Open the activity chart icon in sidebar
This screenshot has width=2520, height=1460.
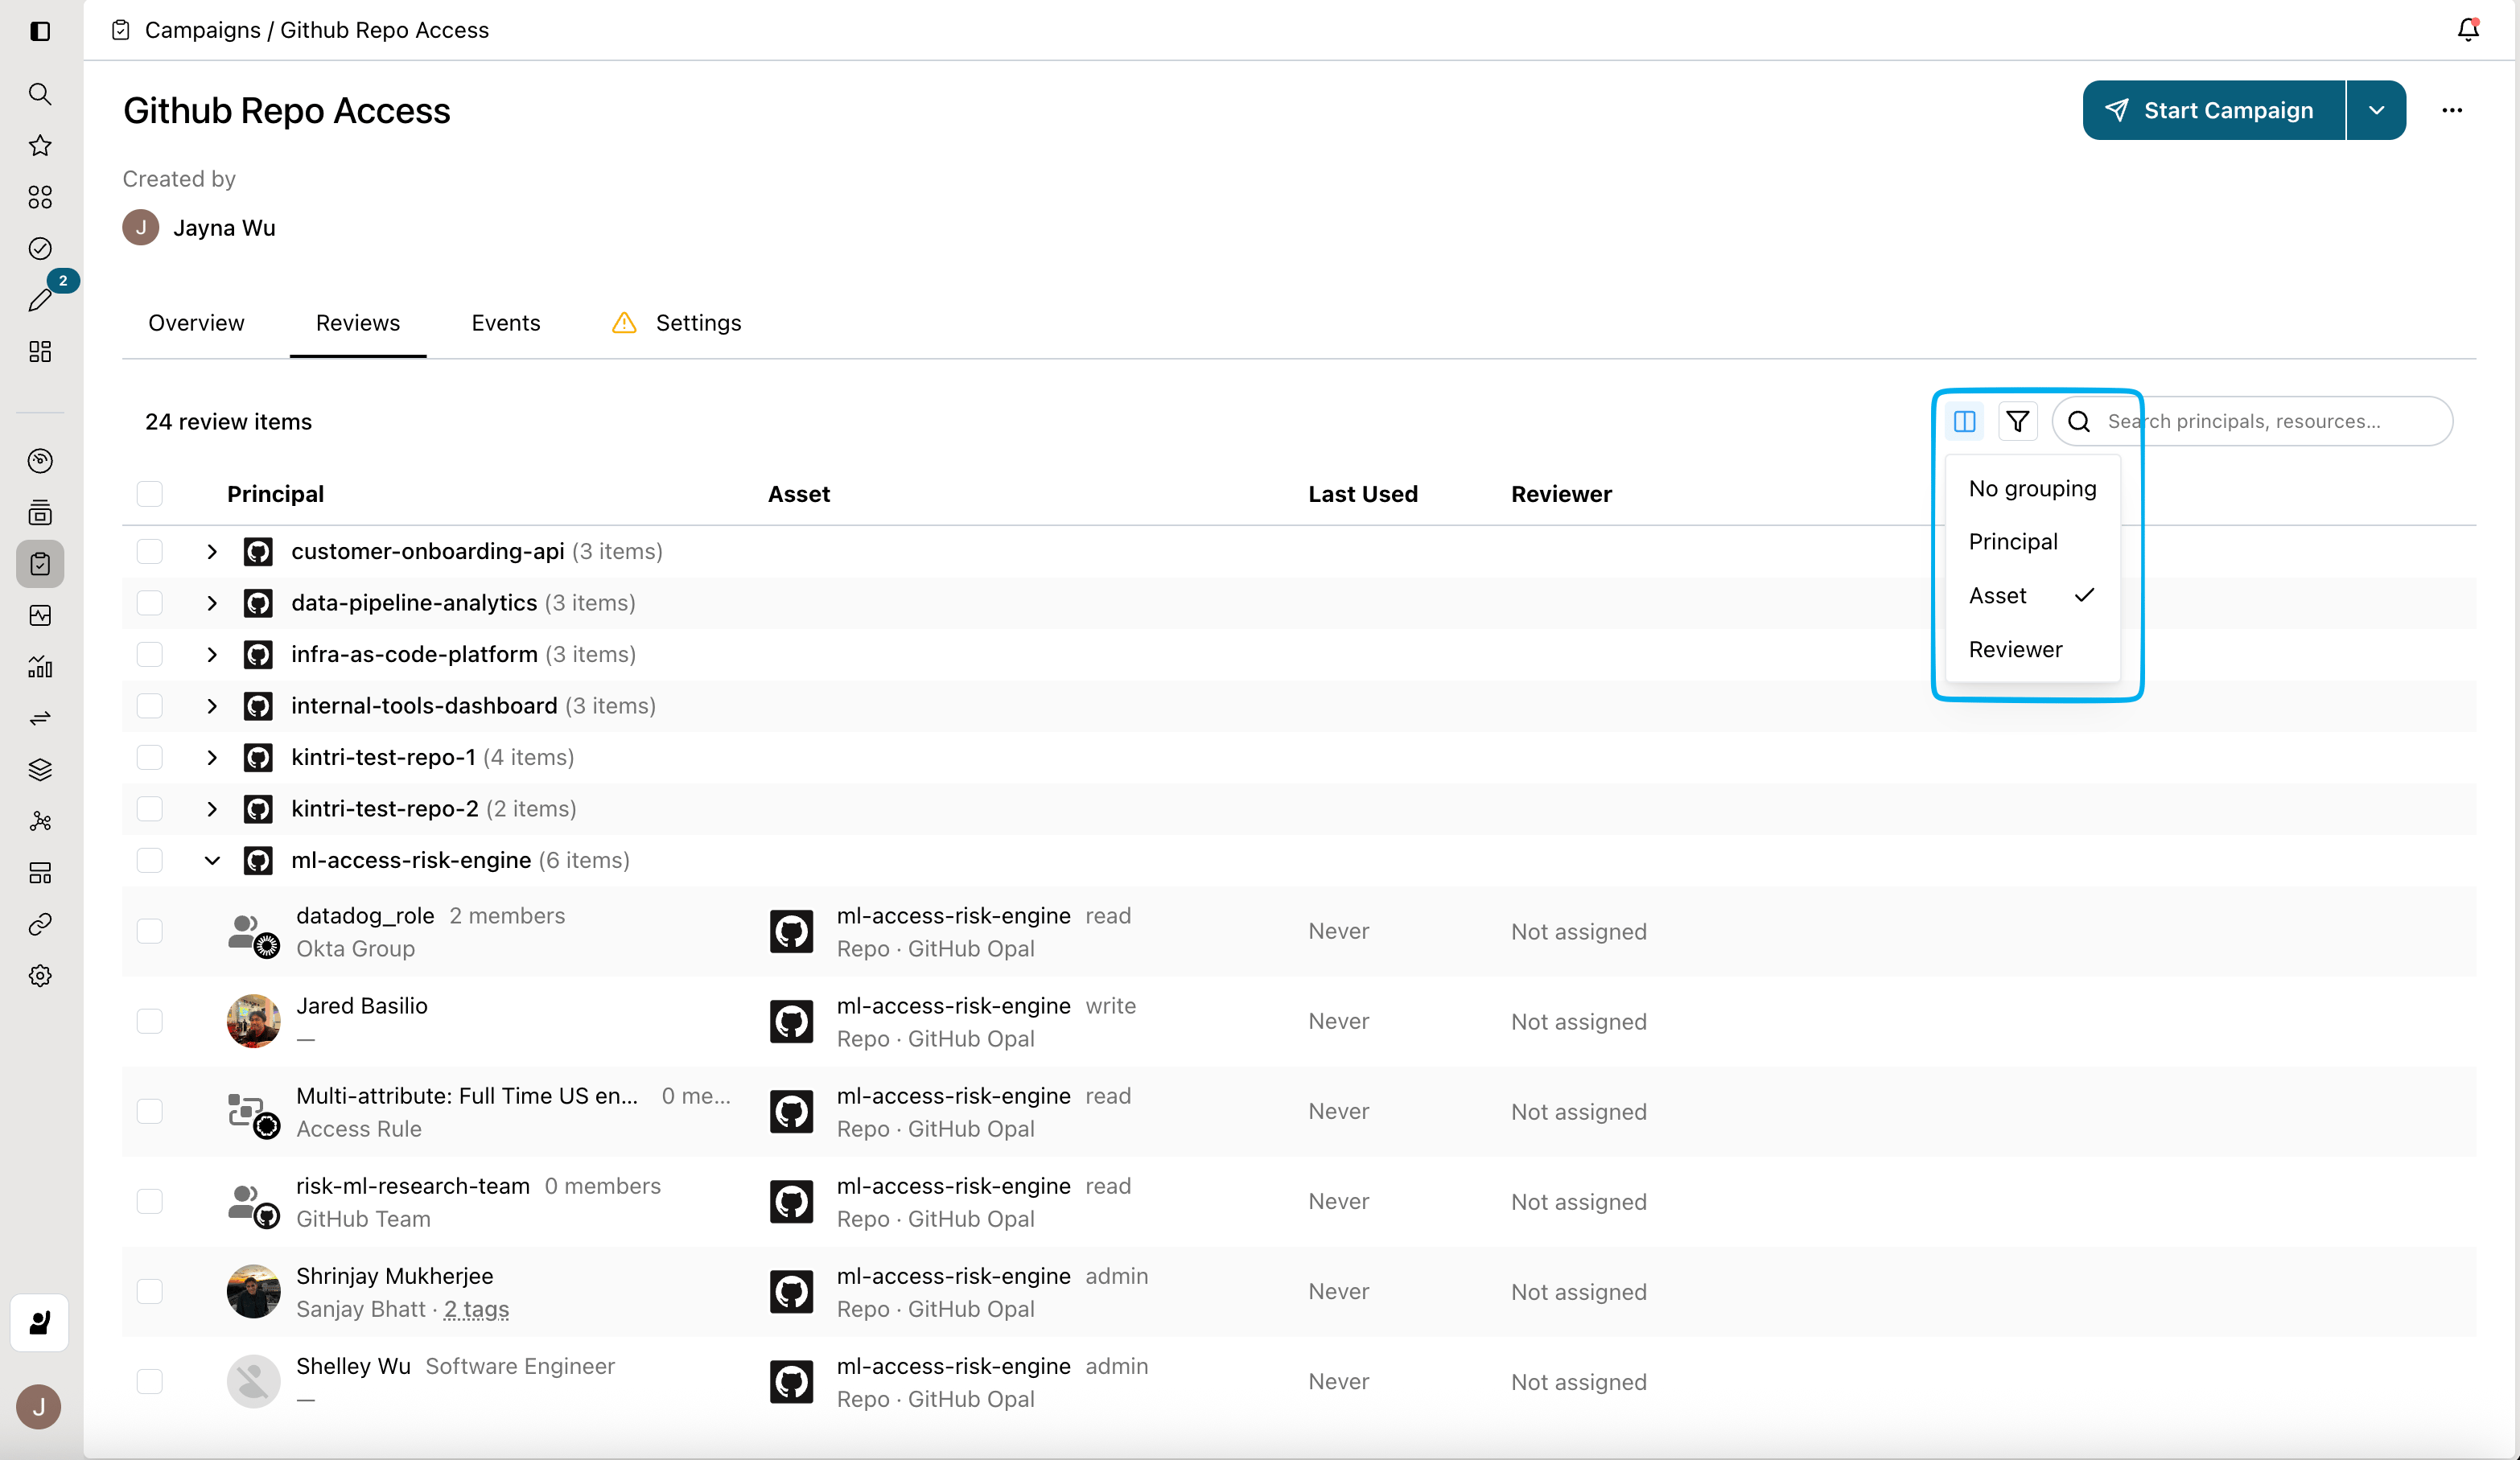point(40,615)
